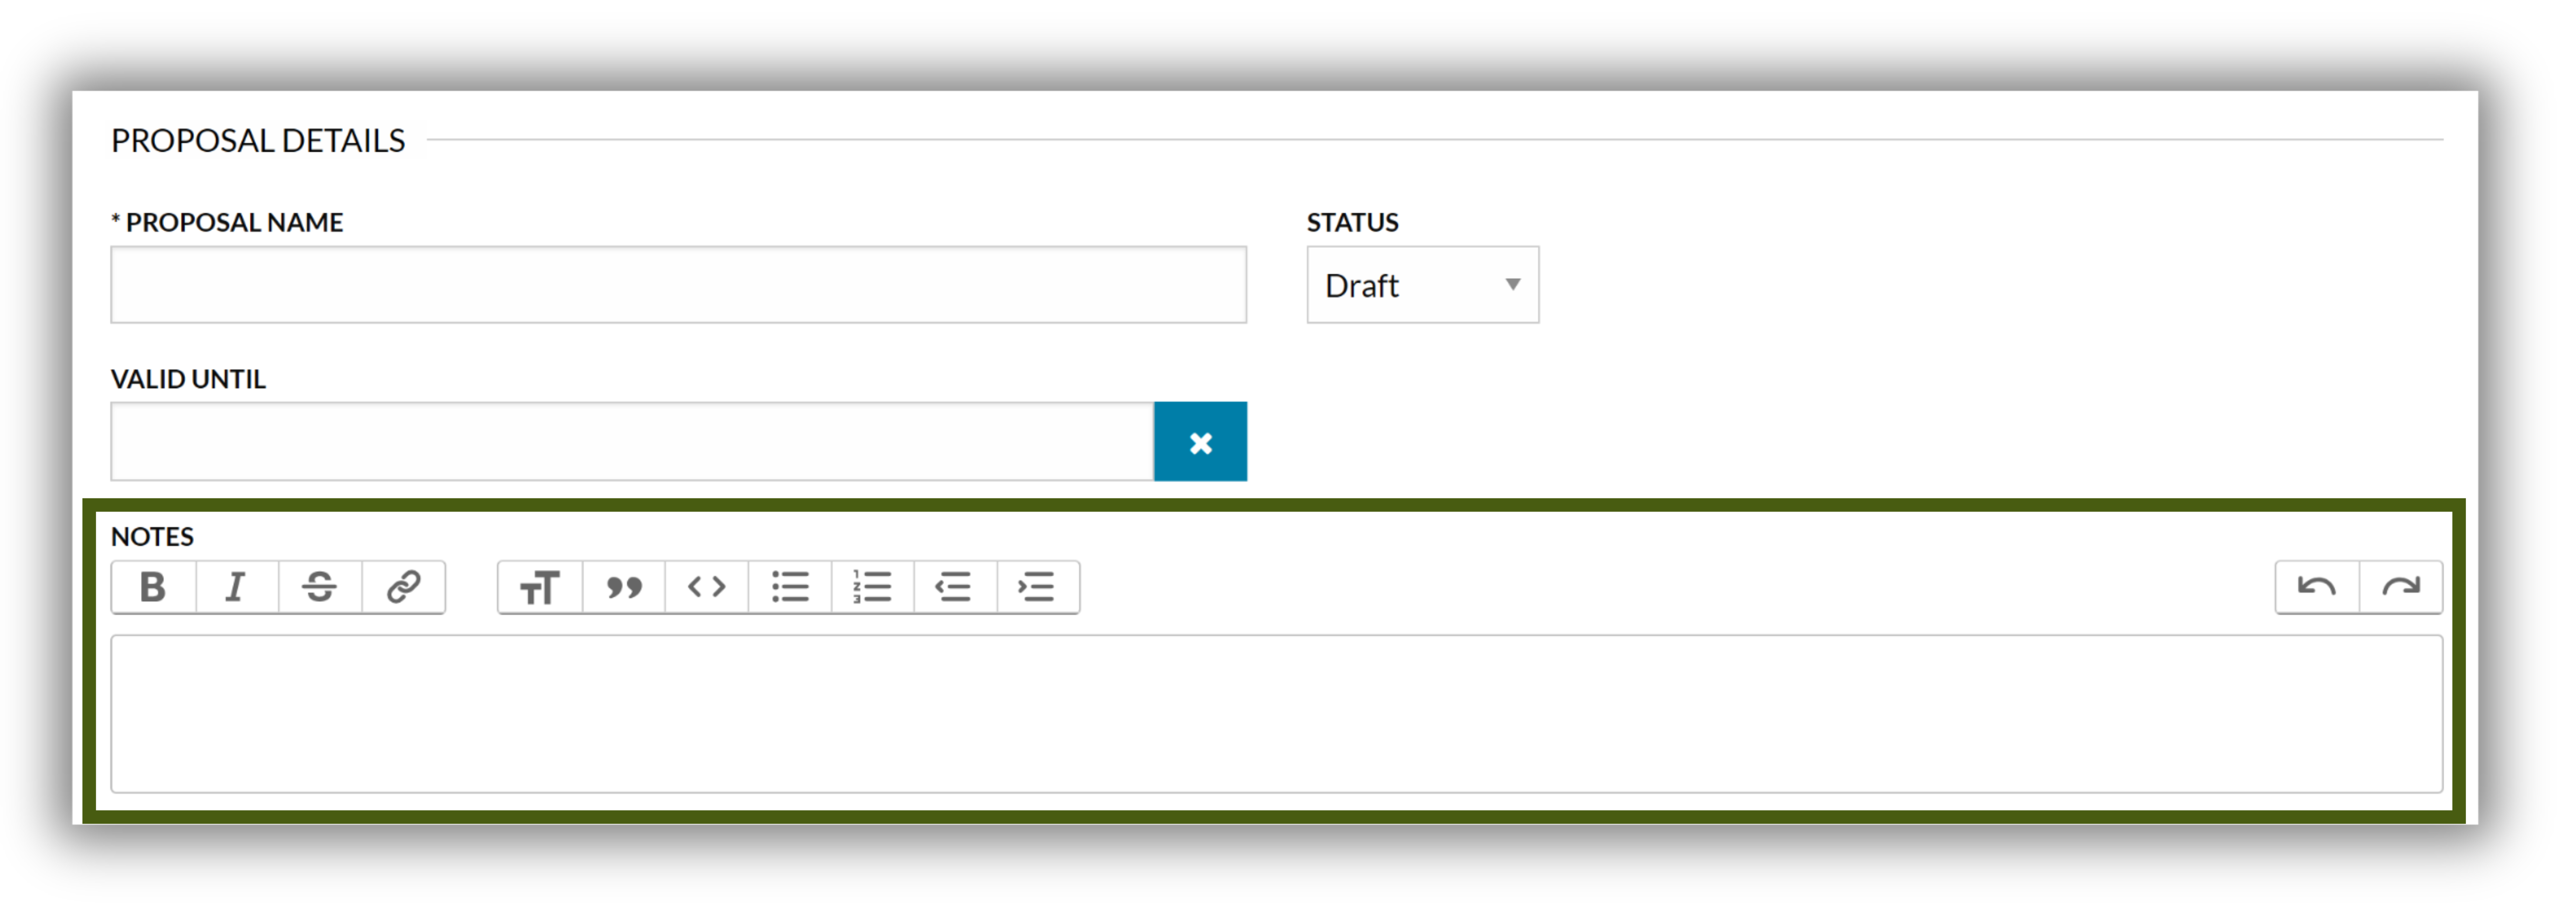This screenshot has height=903, width=2576.
Task: Start a numbered list
Action: click(873, 587)
